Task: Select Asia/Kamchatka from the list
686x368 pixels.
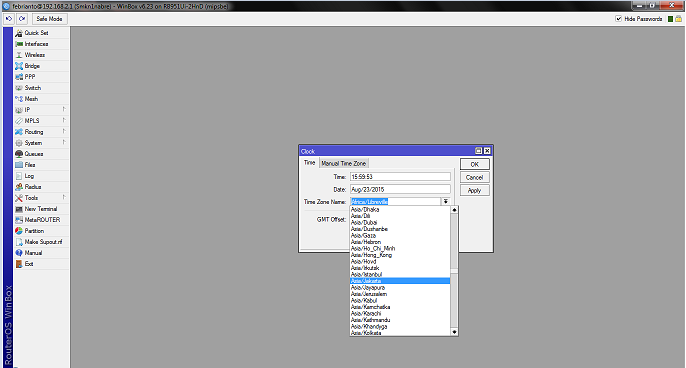Action: click(400, 307)
